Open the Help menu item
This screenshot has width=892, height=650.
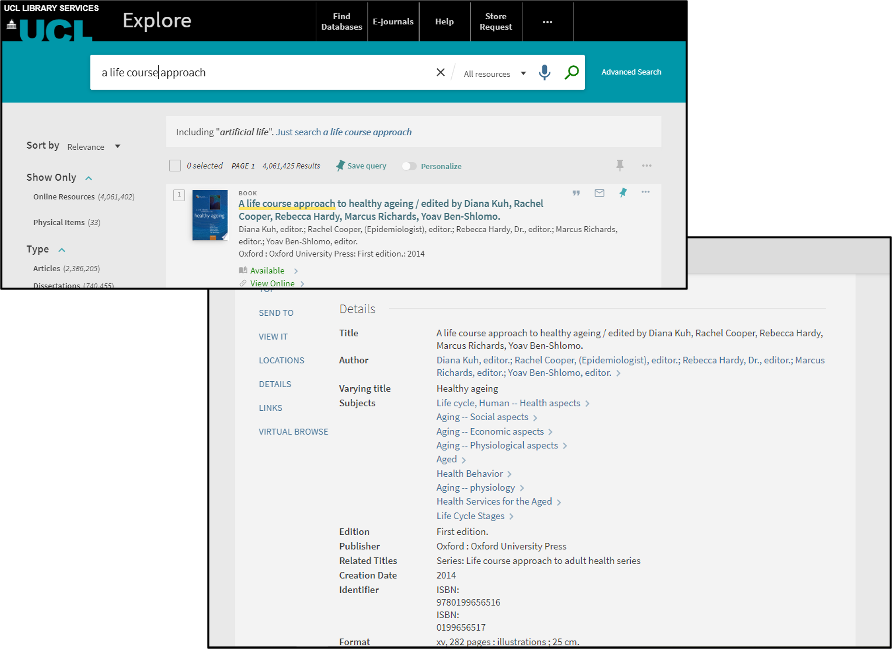point(444,22)
